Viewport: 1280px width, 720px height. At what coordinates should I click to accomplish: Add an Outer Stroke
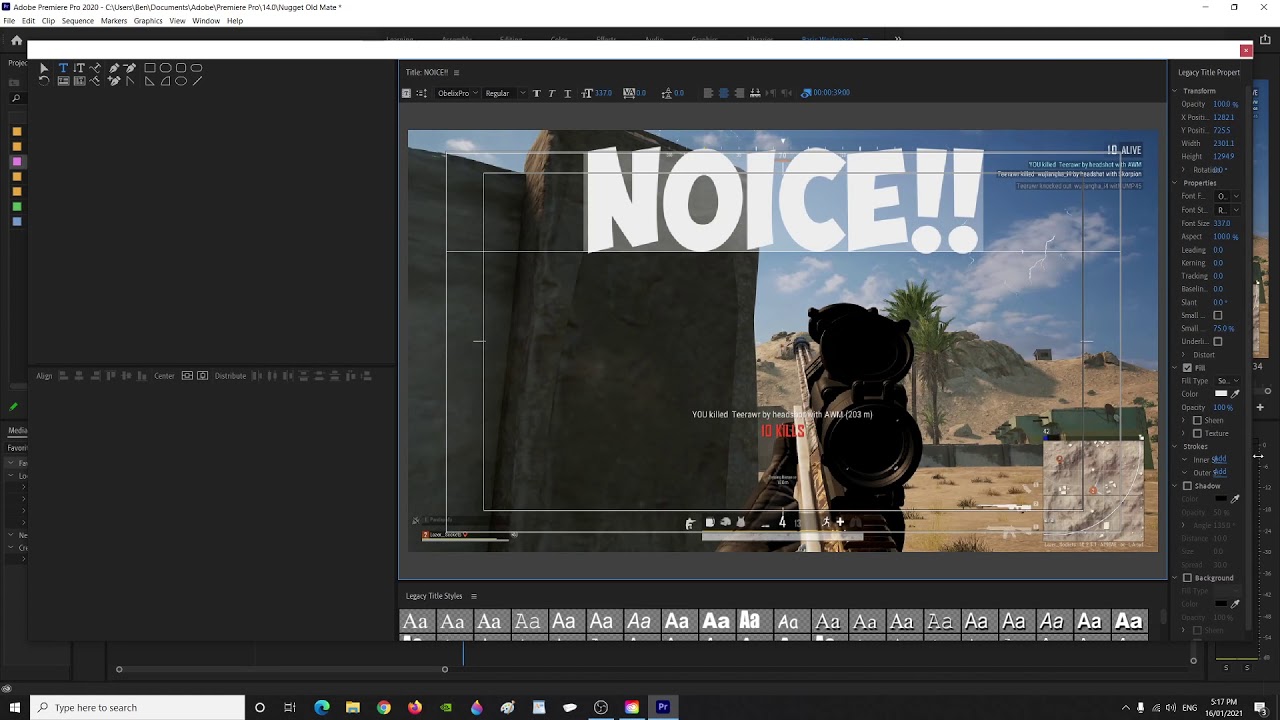point(1218,472)
